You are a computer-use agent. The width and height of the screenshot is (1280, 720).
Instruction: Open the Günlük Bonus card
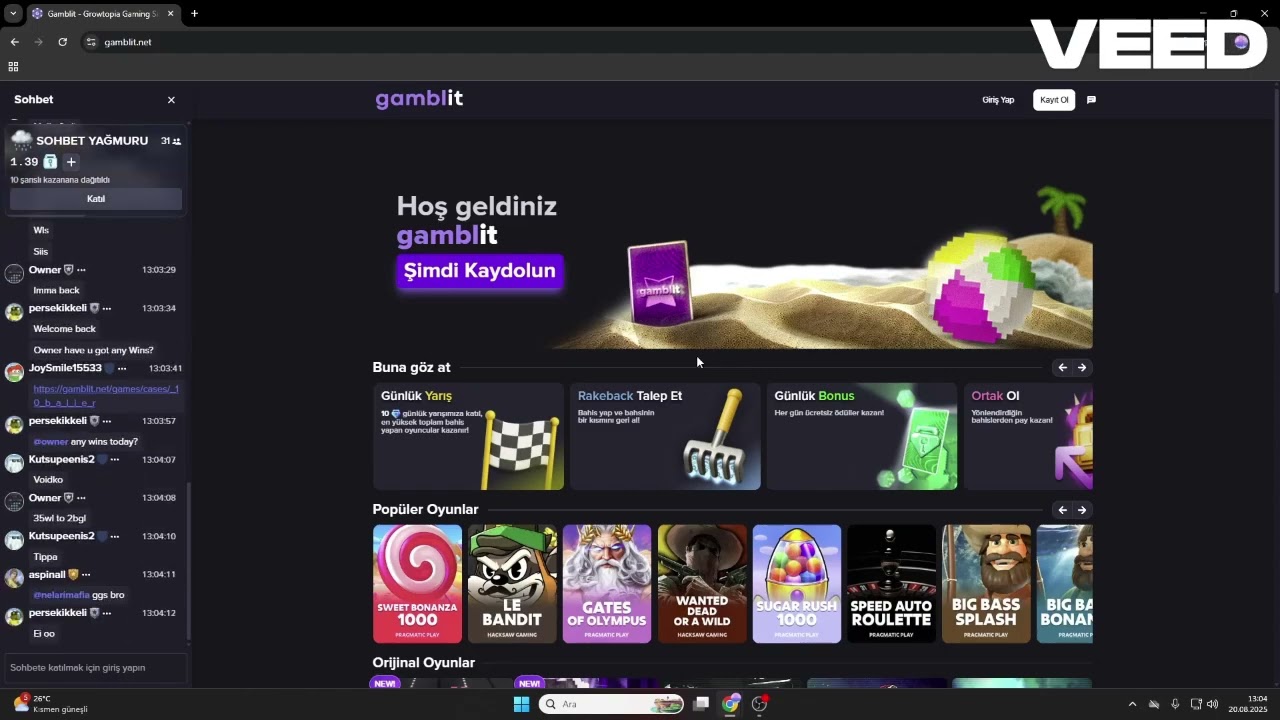[862, 436]
